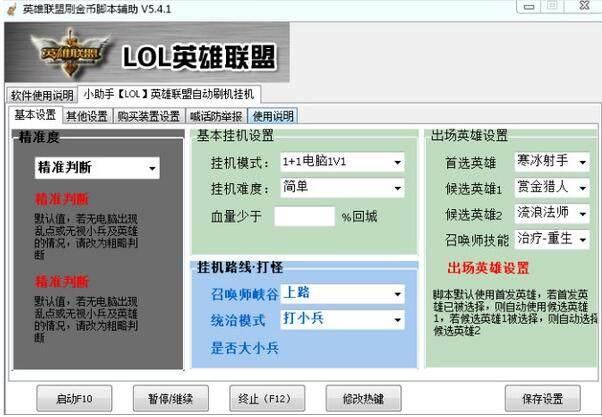Open the 召唤师峡谷 lane dropdown showing 上路
Screen dimensions: 602x417
(x=342, y=294)
